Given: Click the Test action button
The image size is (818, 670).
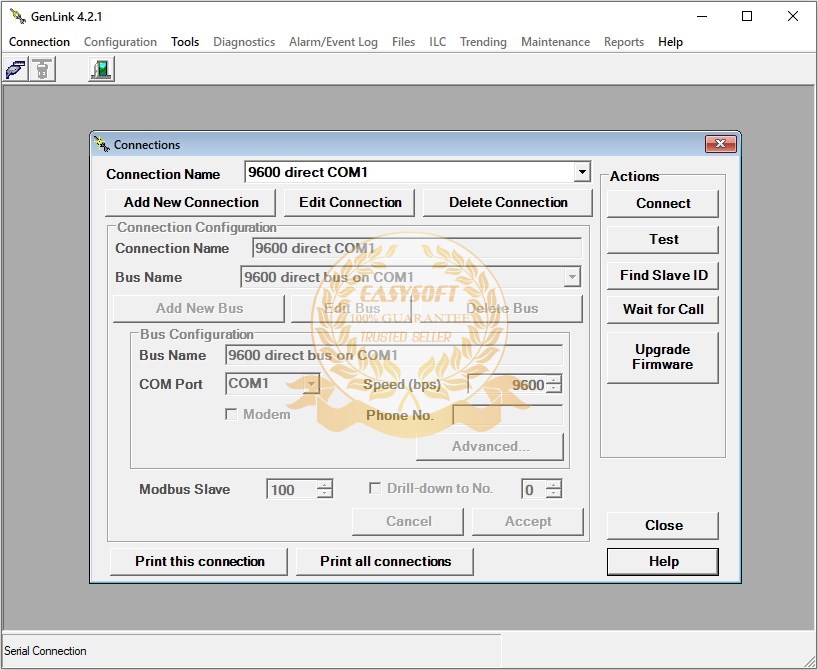Looking at the screenshot, I should pyautogui.click(x=663, y=240).
